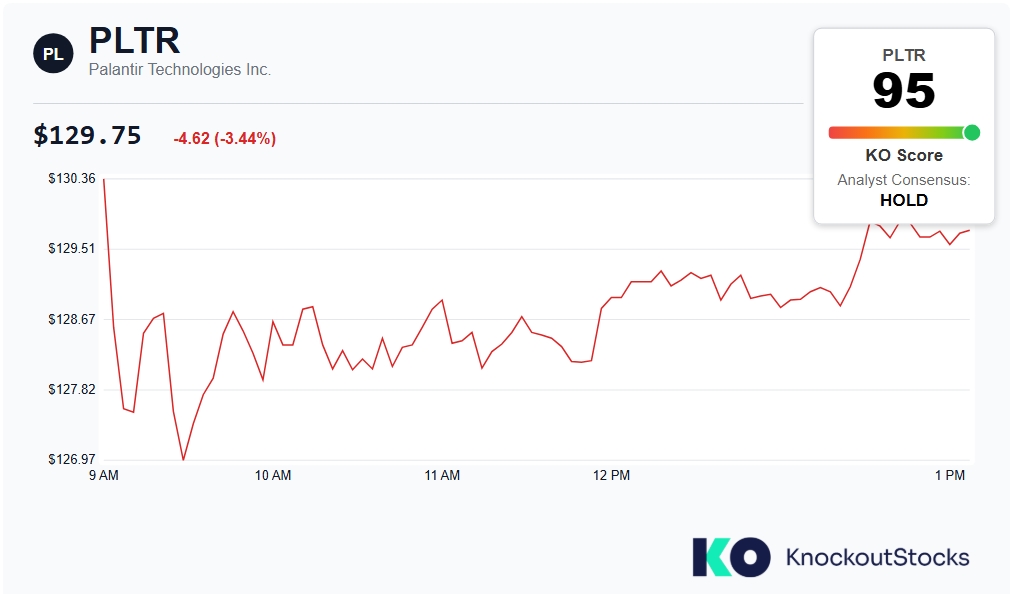Click the PLTR label in score card
The width and height of the screenshot is (1010, 594).
[x=904, y=55]
